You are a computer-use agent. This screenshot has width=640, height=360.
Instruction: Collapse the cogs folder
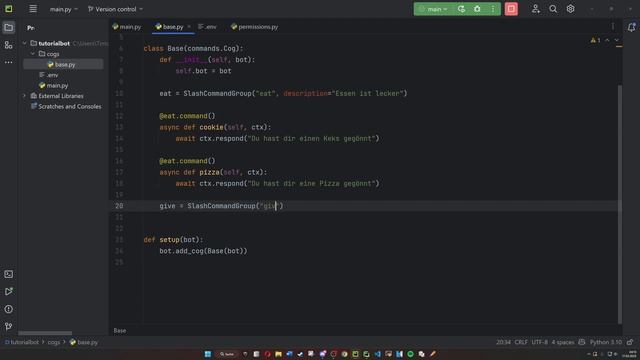tap(33, 54)
